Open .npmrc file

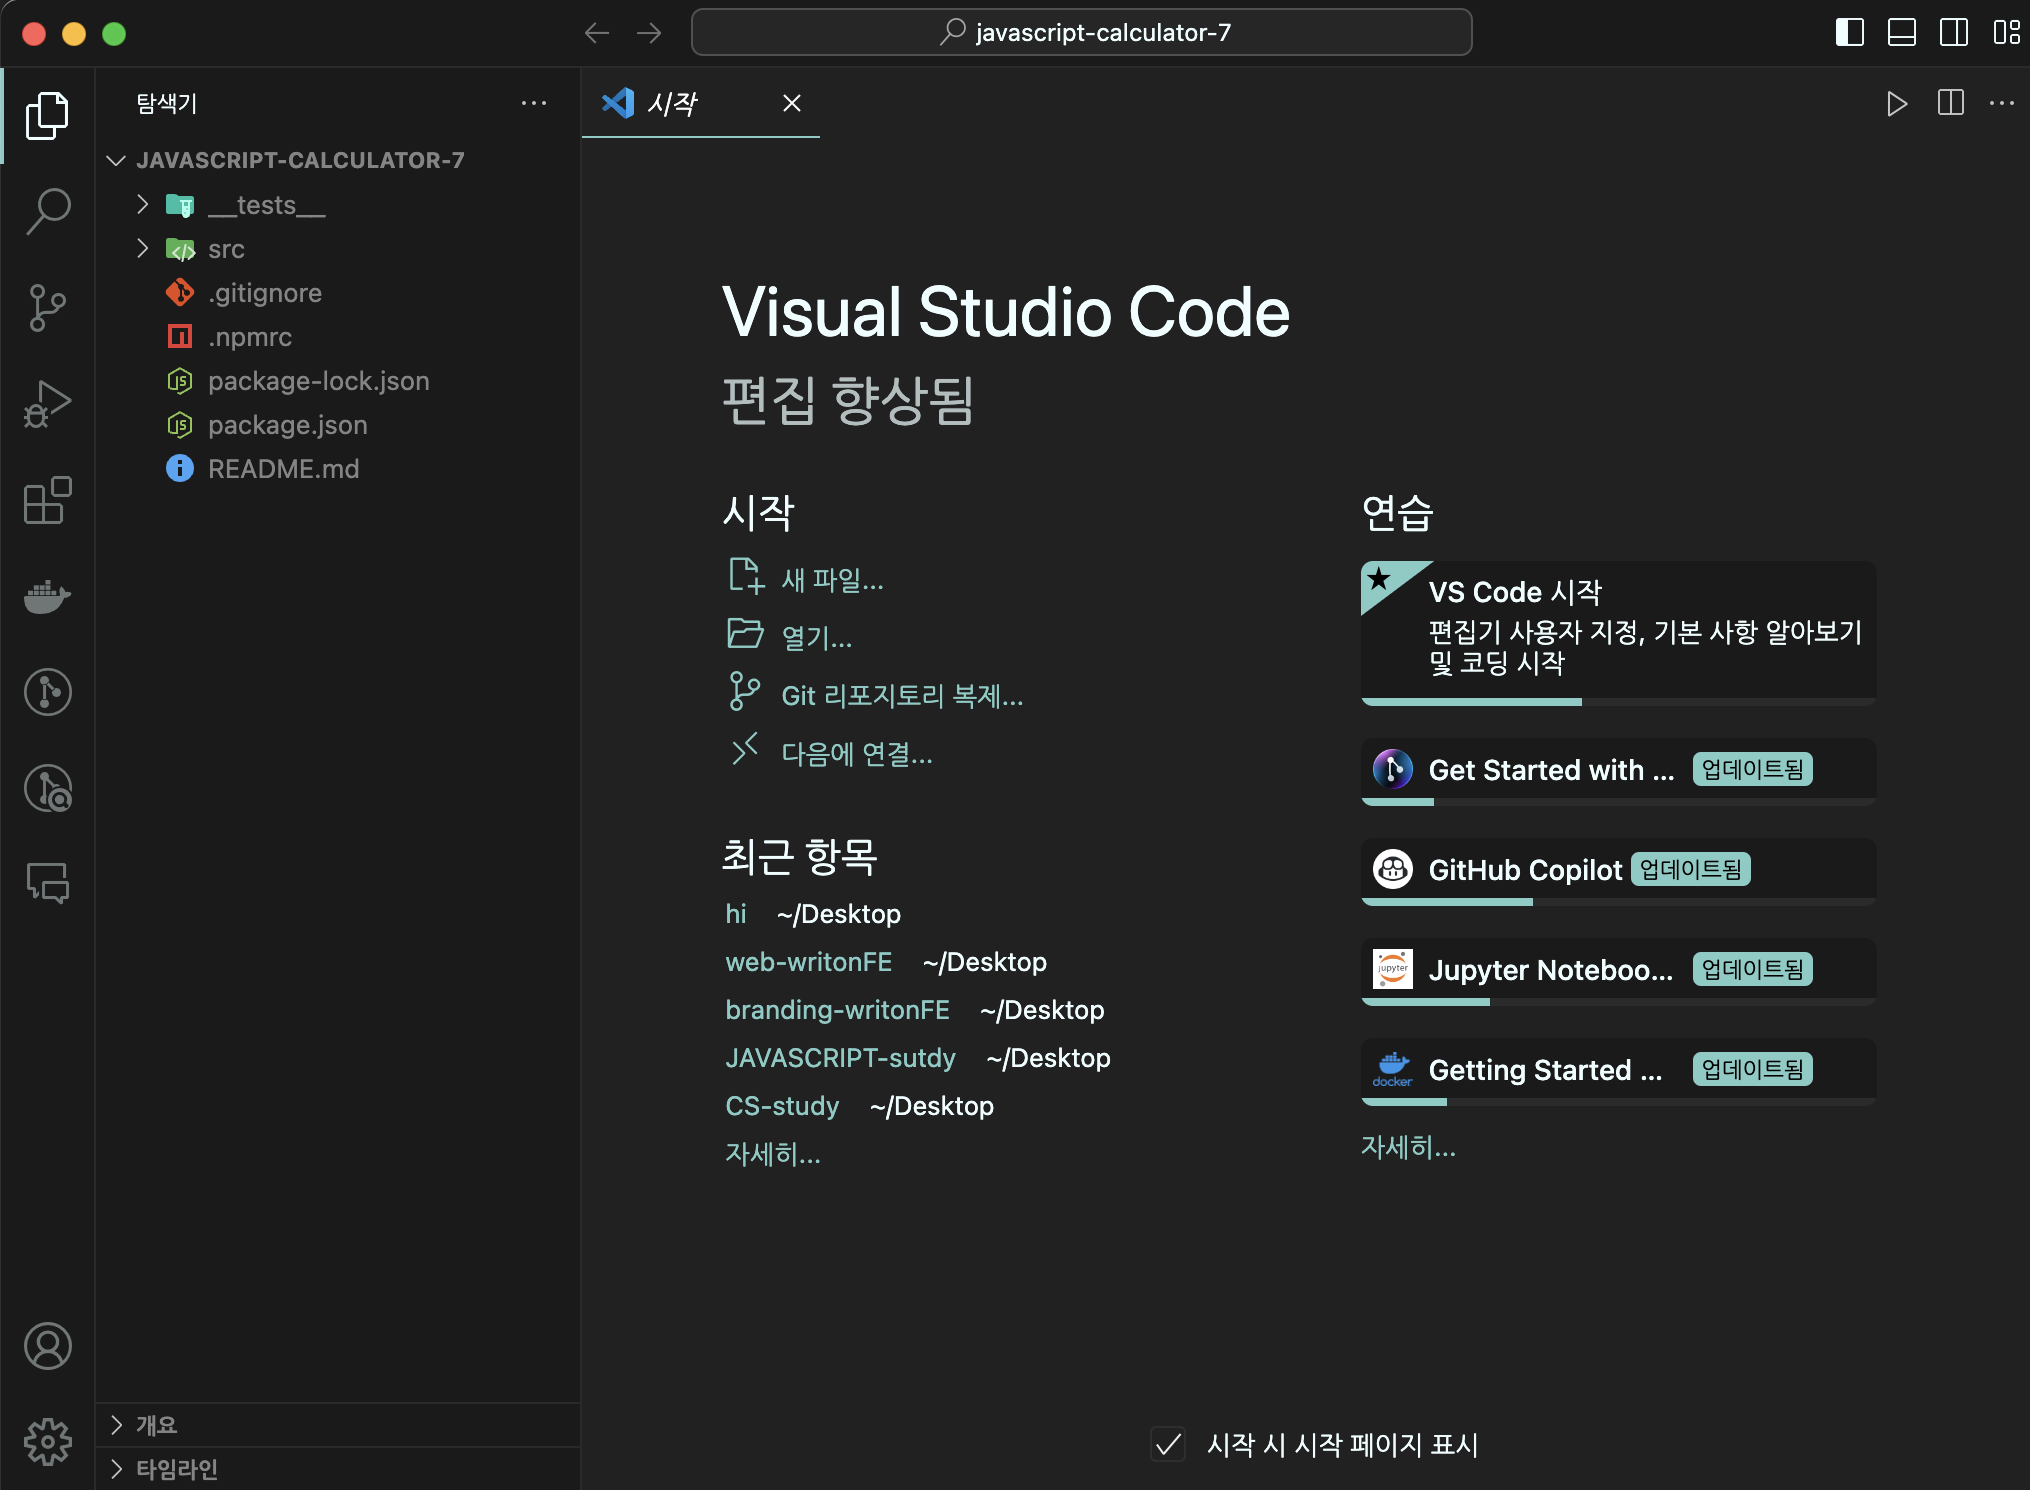tap(339, 337)
